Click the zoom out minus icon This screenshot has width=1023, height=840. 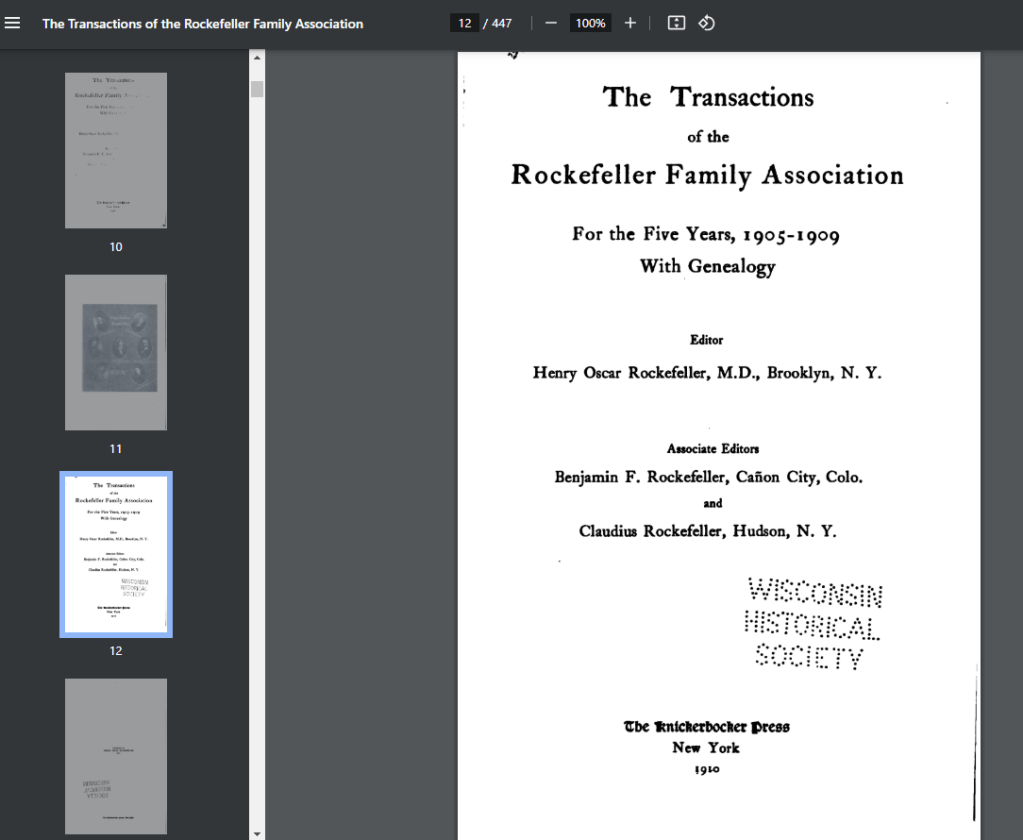pyautogui.click(x=551, y=23)
